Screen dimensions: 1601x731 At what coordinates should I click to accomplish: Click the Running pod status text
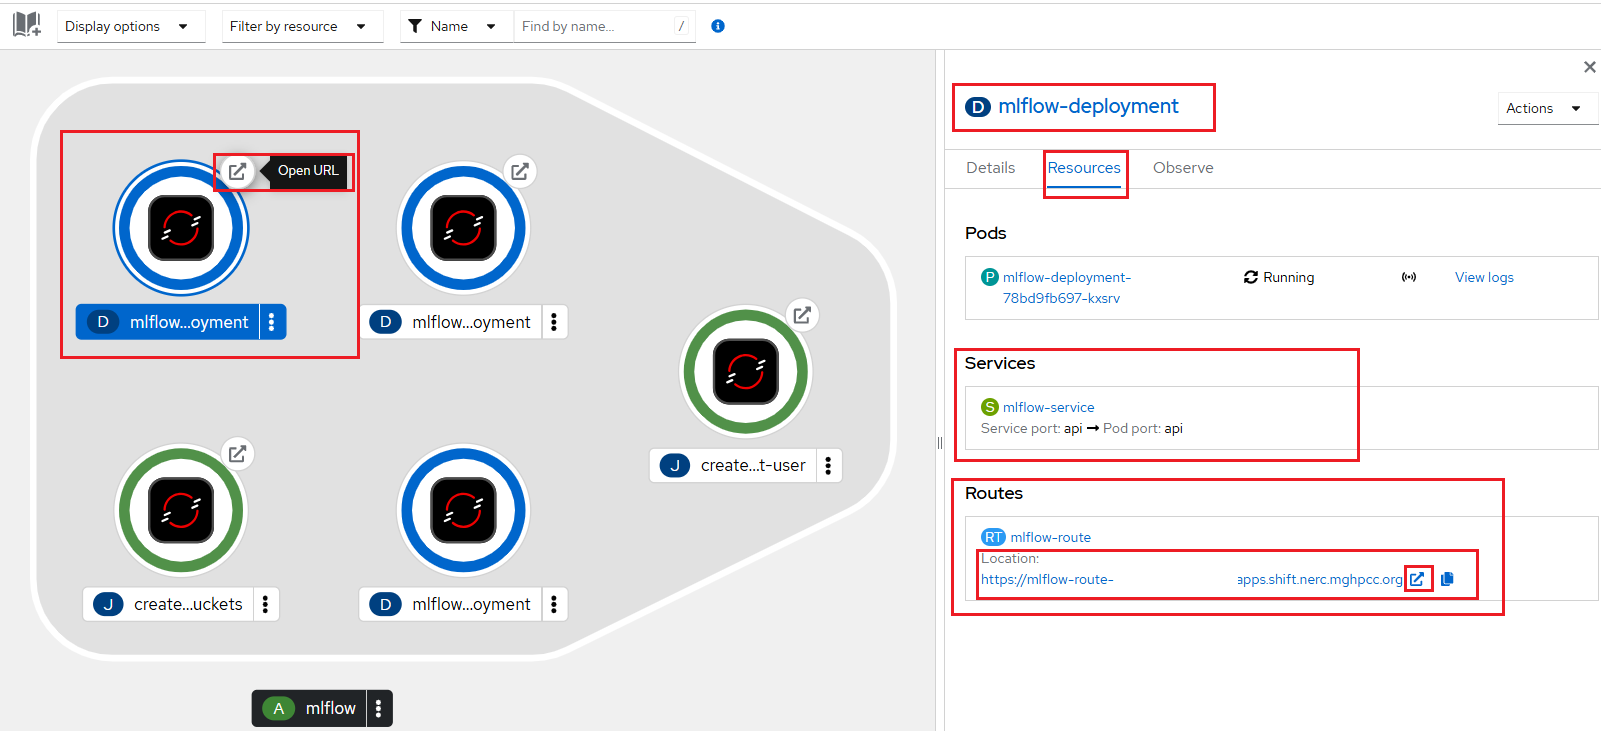[1288, 277]
